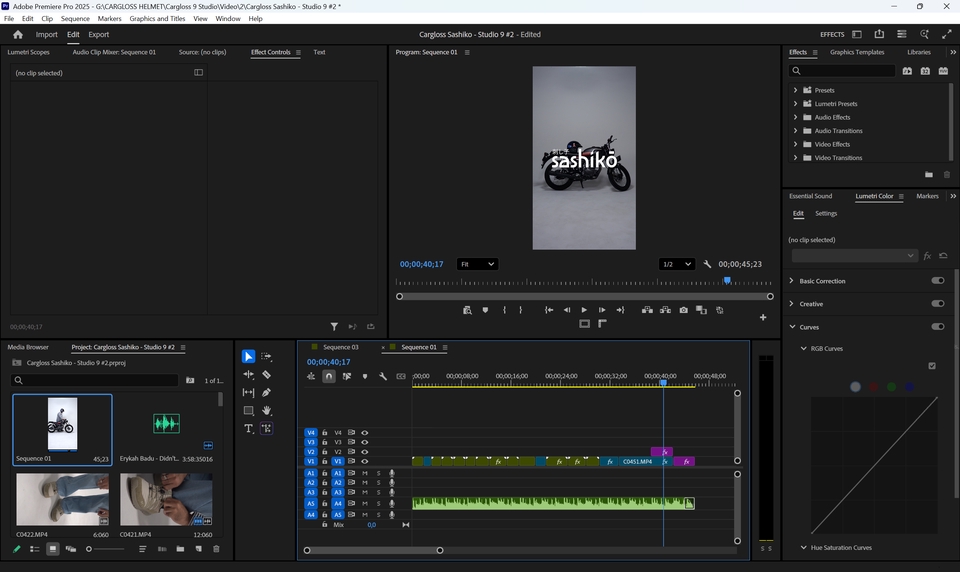
Task: Select the Razor tool in the toolbox
Action: click(266, 375)
